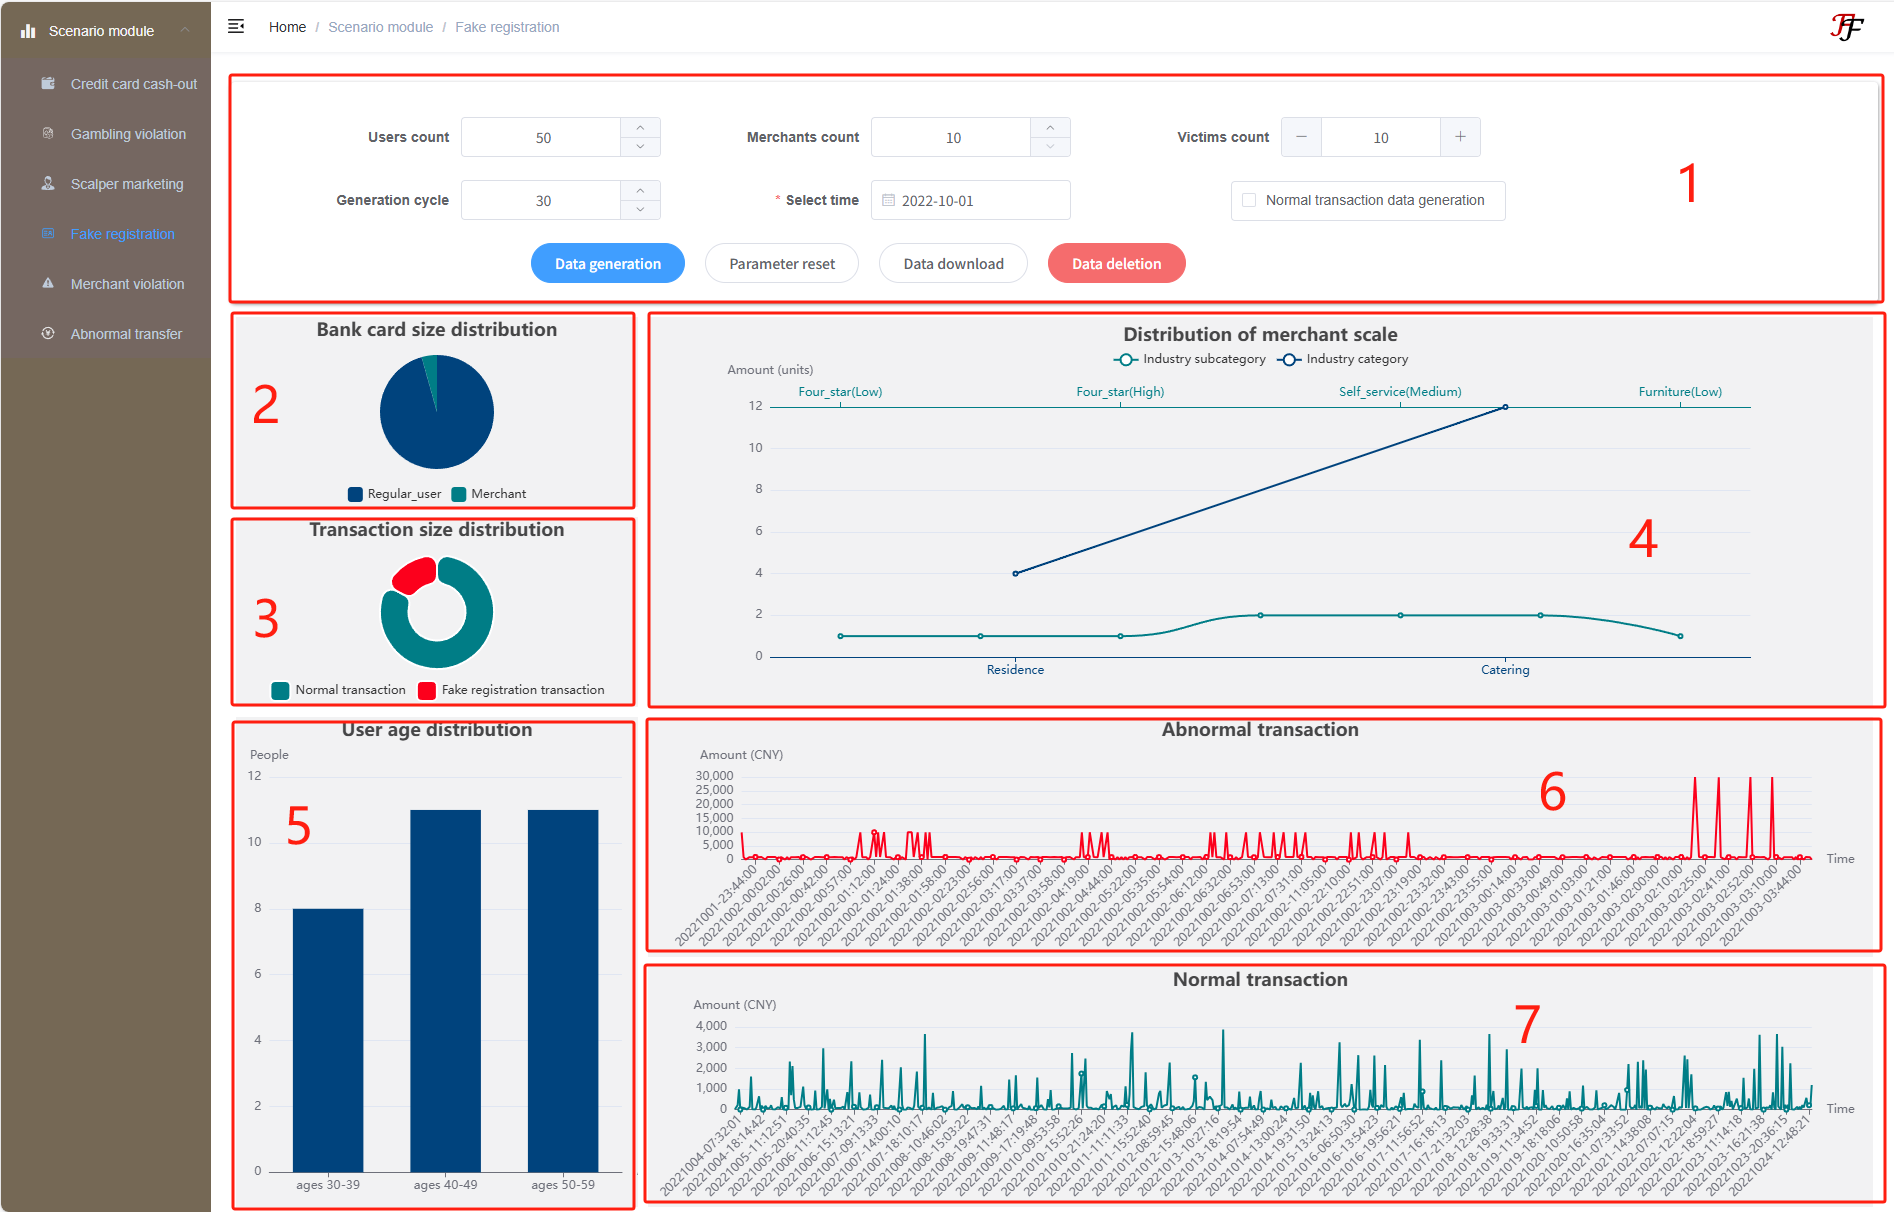This screenshot has height=1212, width=1894.
Task: Click the sidebar collapse hamburger icon
Action: pyautogui.click(x=236, y=27)
